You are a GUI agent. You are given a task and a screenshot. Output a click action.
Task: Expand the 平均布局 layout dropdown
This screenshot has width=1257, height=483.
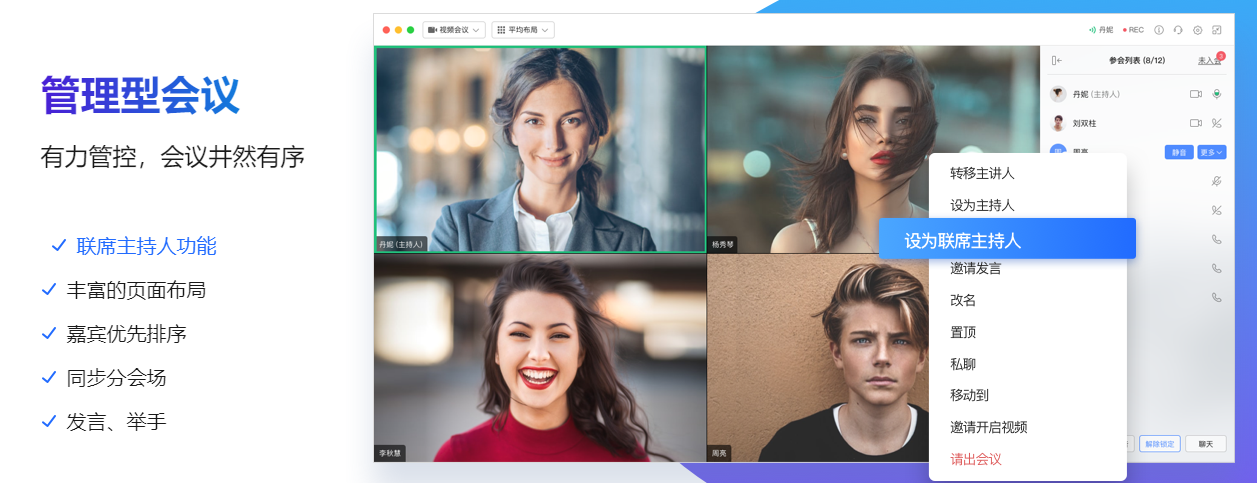pyautogui.click(x=523, y=30)
